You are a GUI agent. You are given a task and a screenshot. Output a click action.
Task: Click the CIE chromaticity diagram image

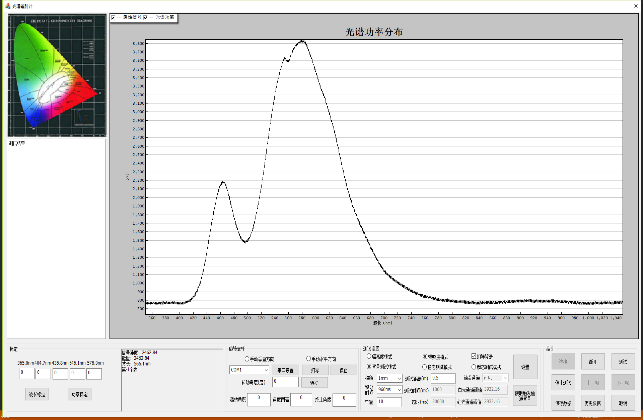click(57, 75)
